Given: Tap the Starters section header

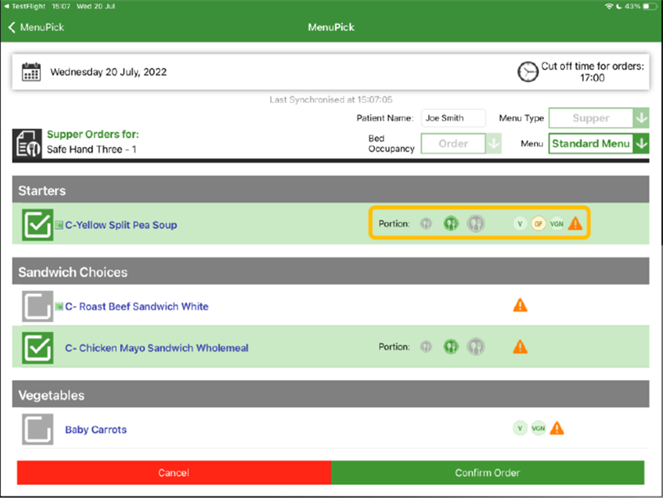Looking at the screenshot, I should point(331,190).
